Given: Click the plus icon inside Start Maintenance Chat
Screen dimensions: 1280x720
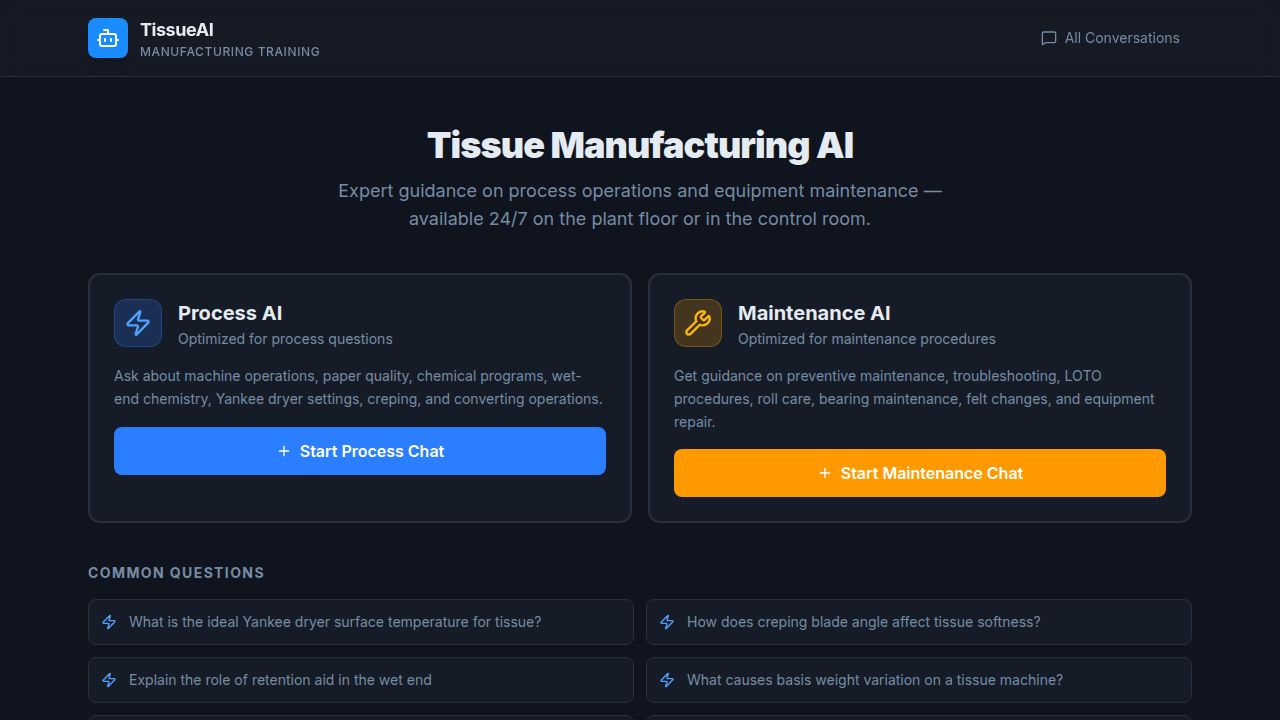Looking at the screenshot, I should pyautogui.click(x=825, y=472).
